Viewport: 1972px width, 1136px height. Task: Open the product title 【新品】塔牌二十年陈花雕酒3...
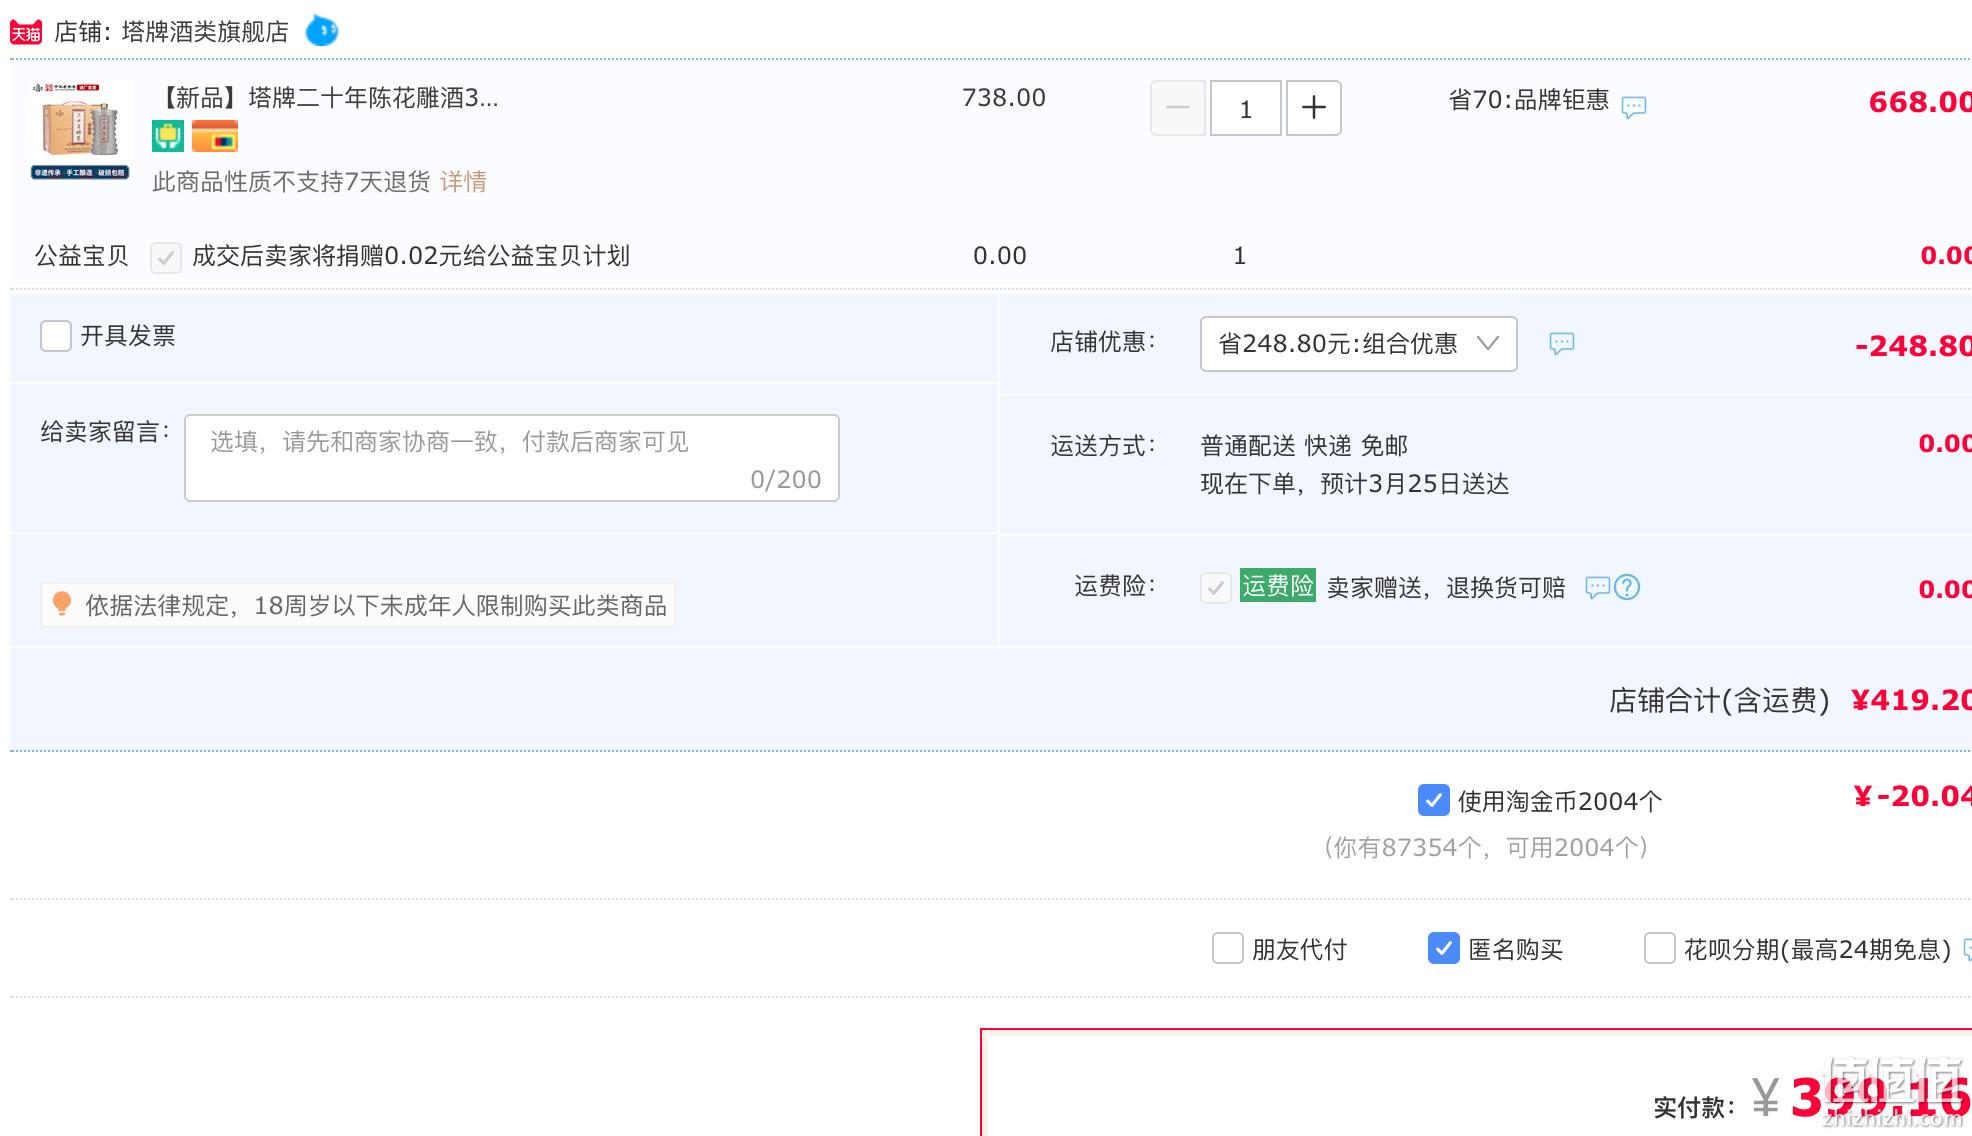tap(325, 98)
